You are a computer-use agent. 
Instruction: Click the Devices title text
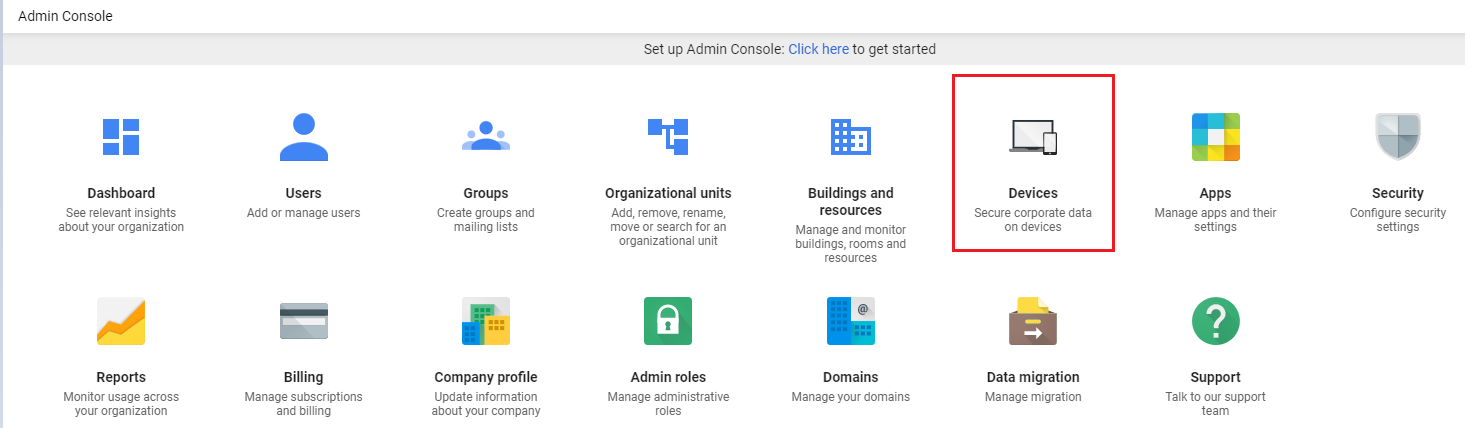(x=1033, y=193)
